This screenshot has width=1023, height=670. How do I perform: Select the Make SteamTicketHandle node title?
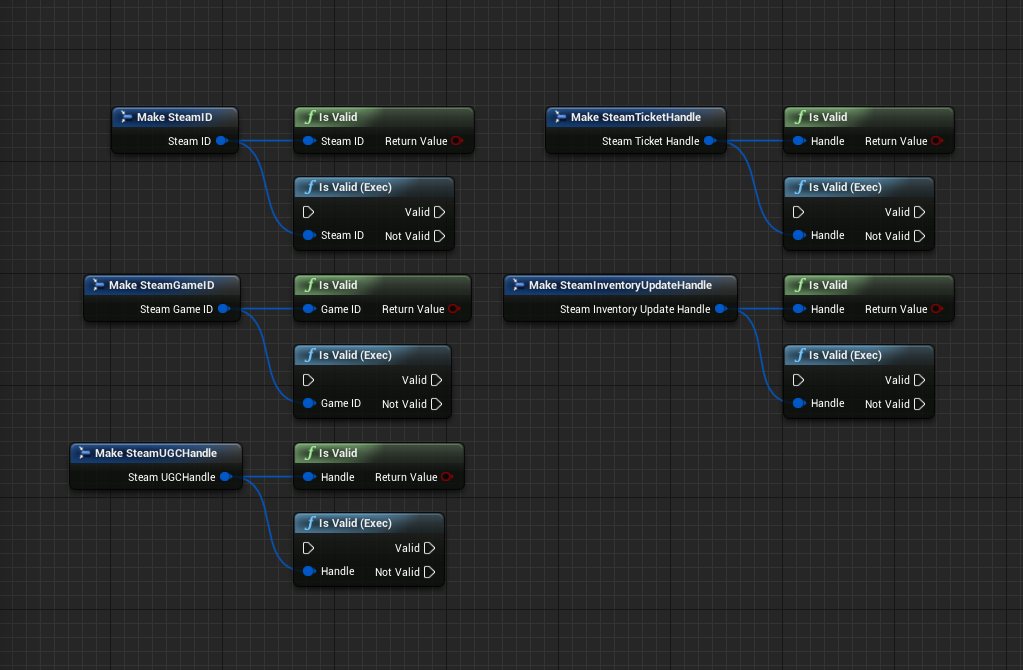[635, 117]
